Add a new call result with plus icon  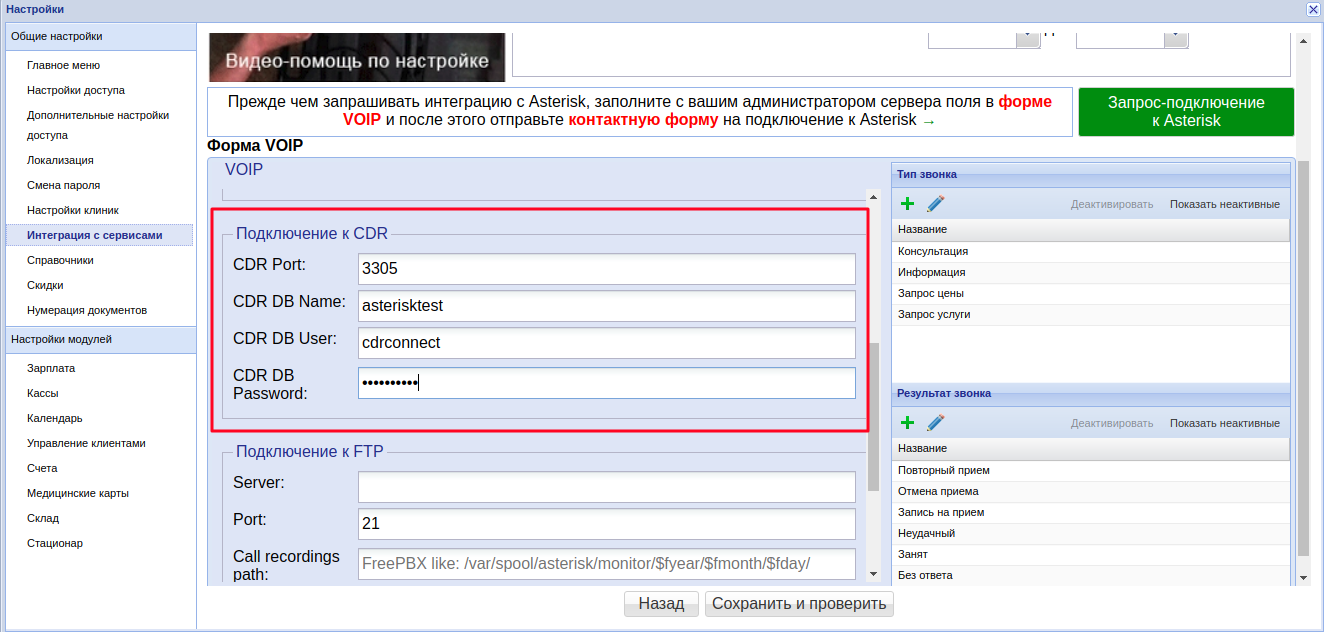point(908,423)
